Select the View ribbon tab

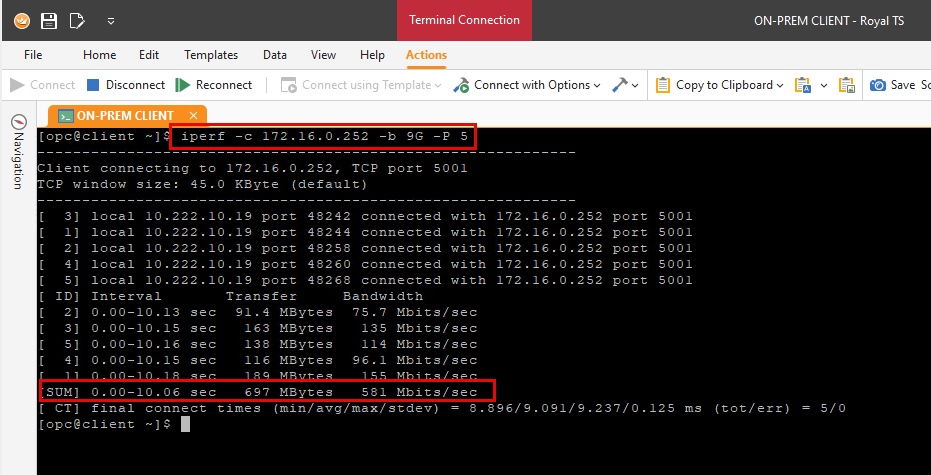[x=323, y=55]
